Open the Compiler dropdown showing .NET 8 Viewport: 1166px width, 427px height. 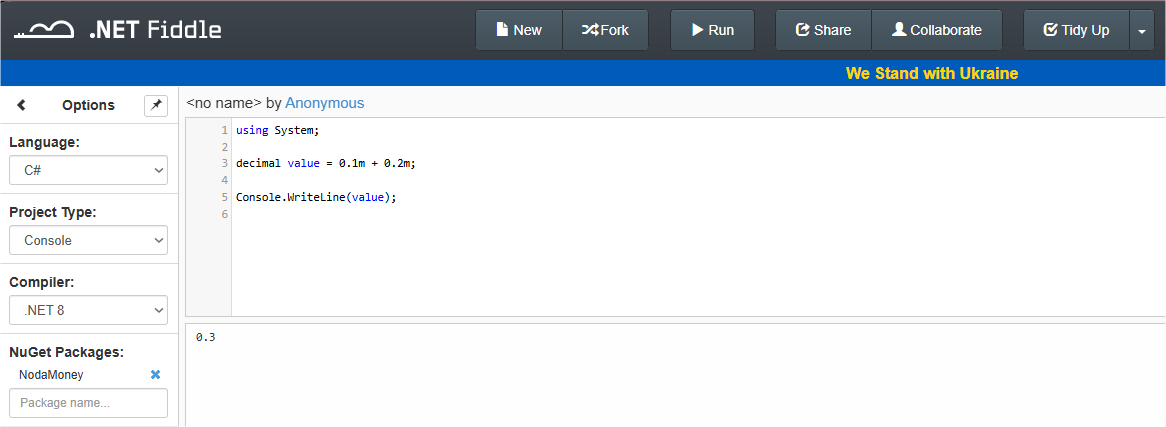point(88,310)
